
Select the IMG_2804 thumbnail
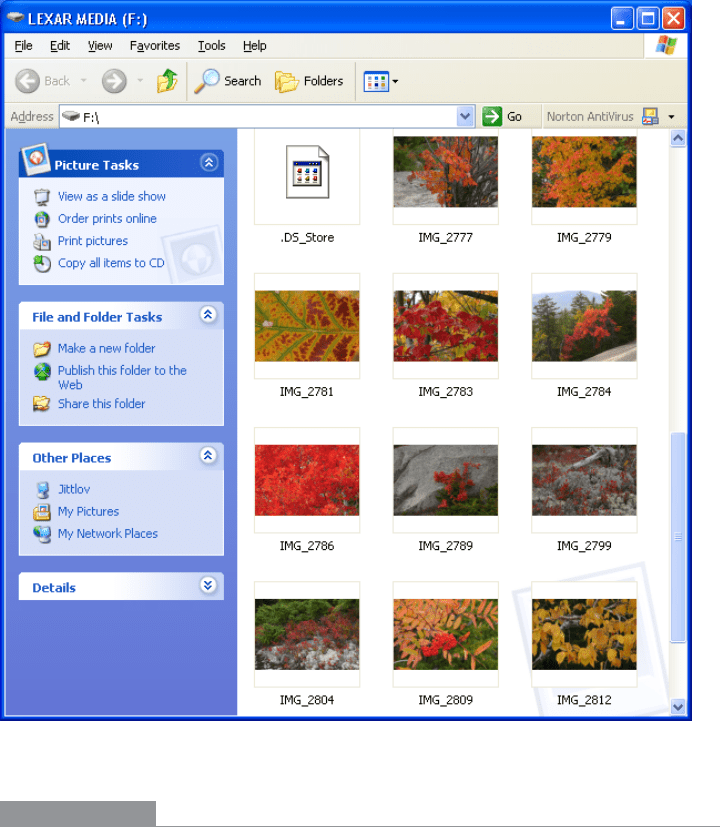coord(307,634)
